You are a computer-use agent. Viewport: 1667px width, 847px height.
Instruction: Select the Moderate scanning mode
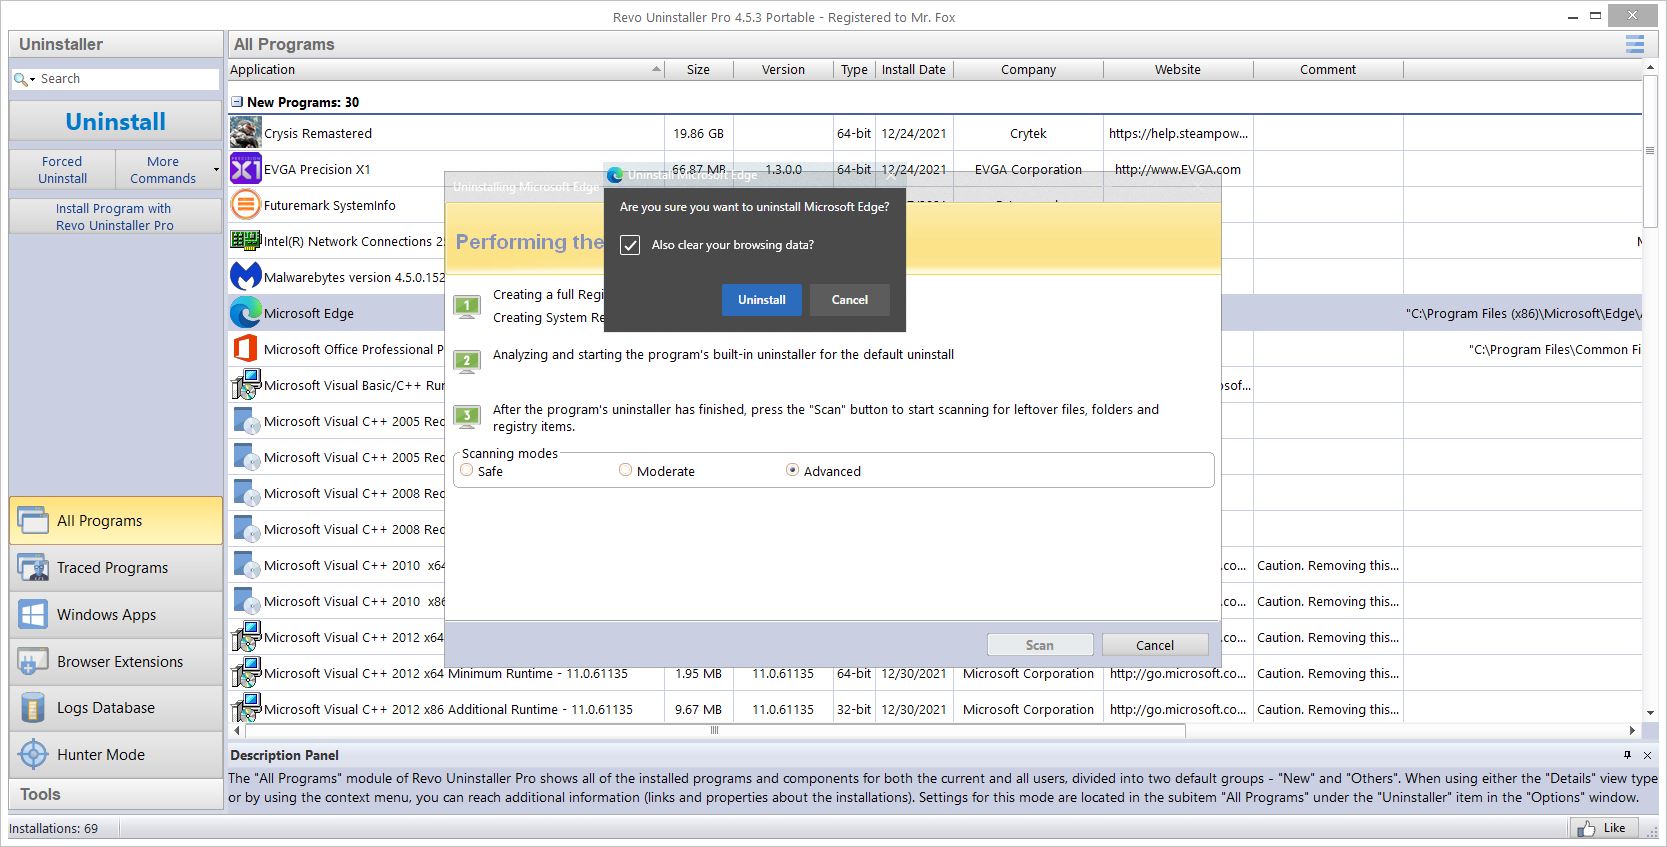click(625, 470)
